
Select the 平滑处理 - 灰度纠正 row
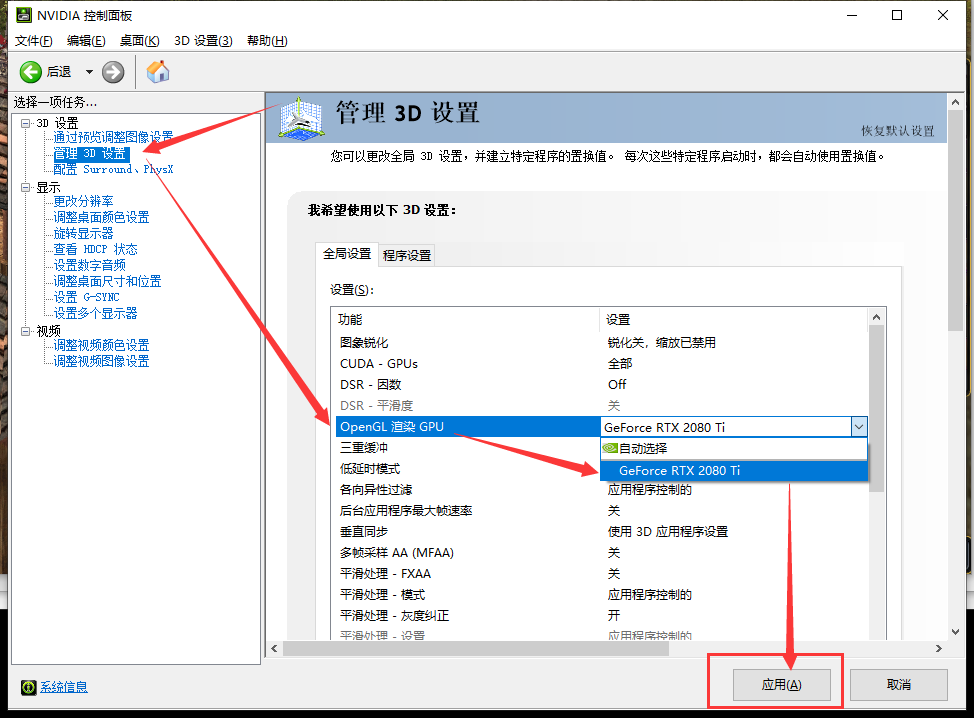pyautogui.click(x=601, y=616)
